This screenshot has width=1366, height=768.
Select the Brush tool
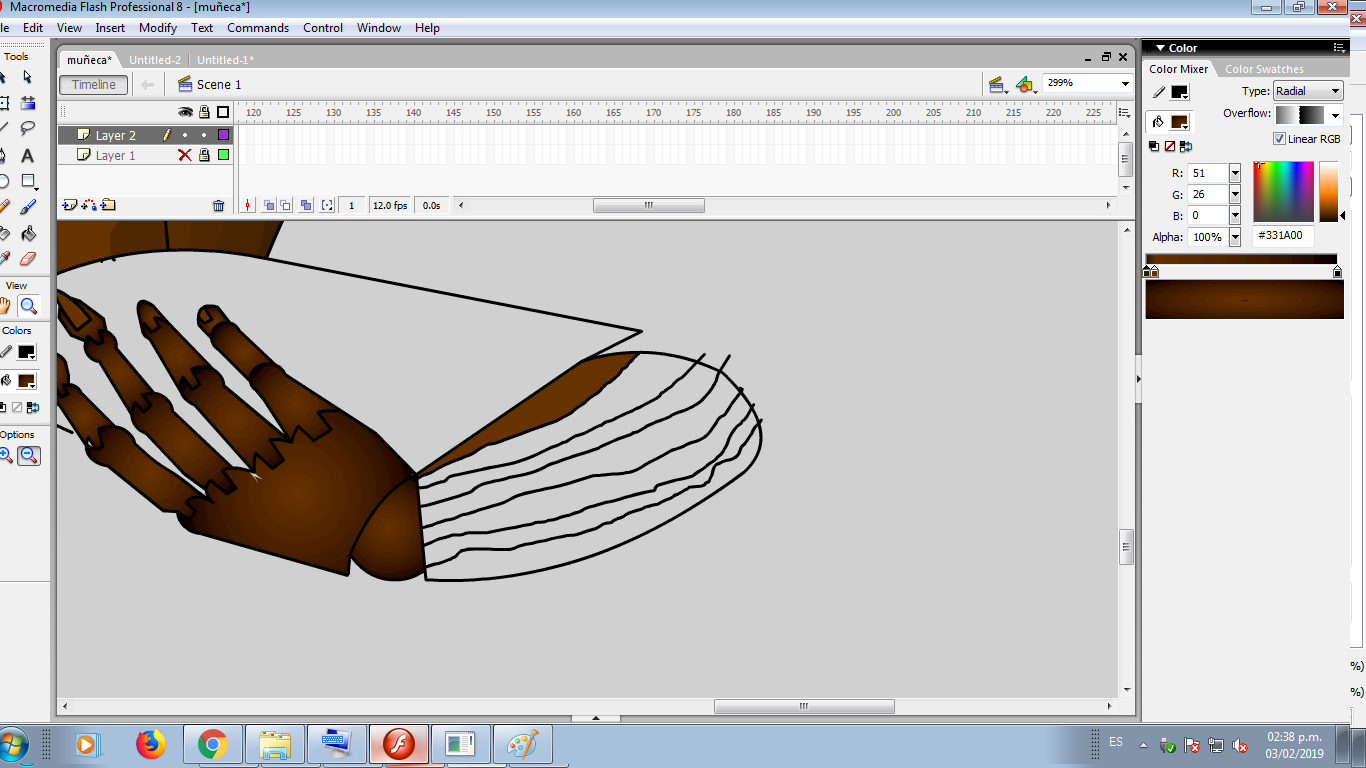[28, 207]
